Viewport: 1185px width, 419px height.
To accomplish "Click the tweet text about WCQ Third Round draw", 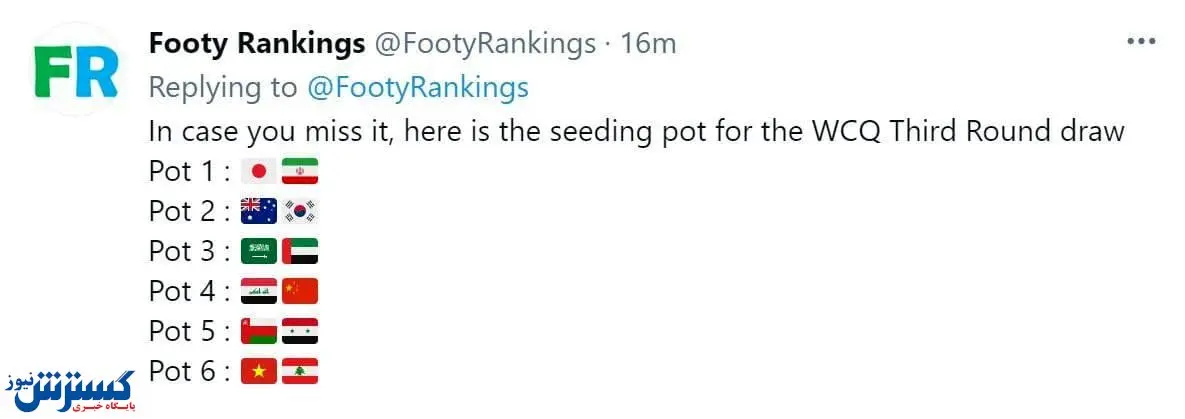I will pos(637,131).
